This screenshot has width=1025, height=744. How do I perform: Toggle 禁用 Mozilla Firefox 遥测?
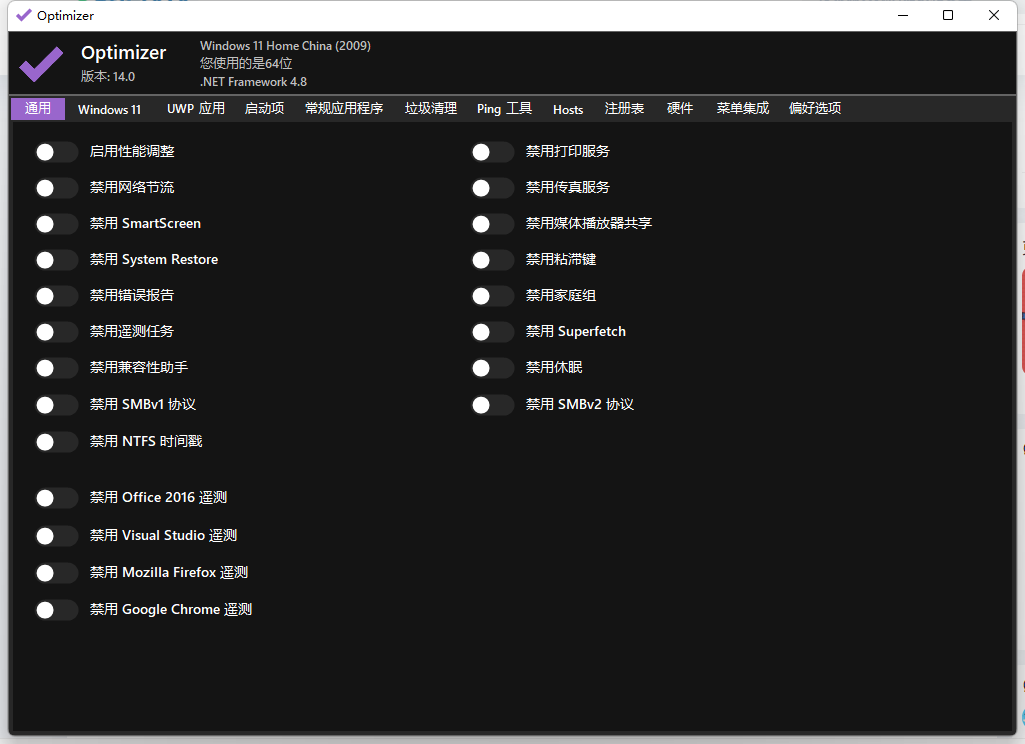tap(56, 571)
